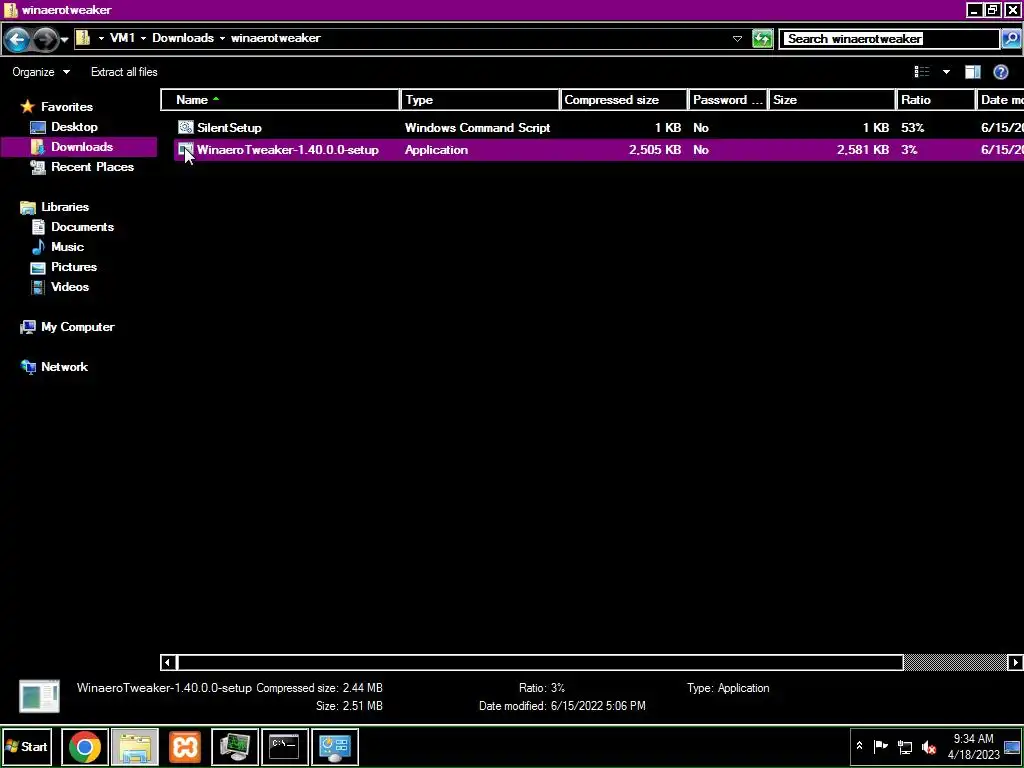Select Libraries in the navigation pane
Image resolution: width=1024 pixels, height=768 pixels.
click(x=65, y=206)
